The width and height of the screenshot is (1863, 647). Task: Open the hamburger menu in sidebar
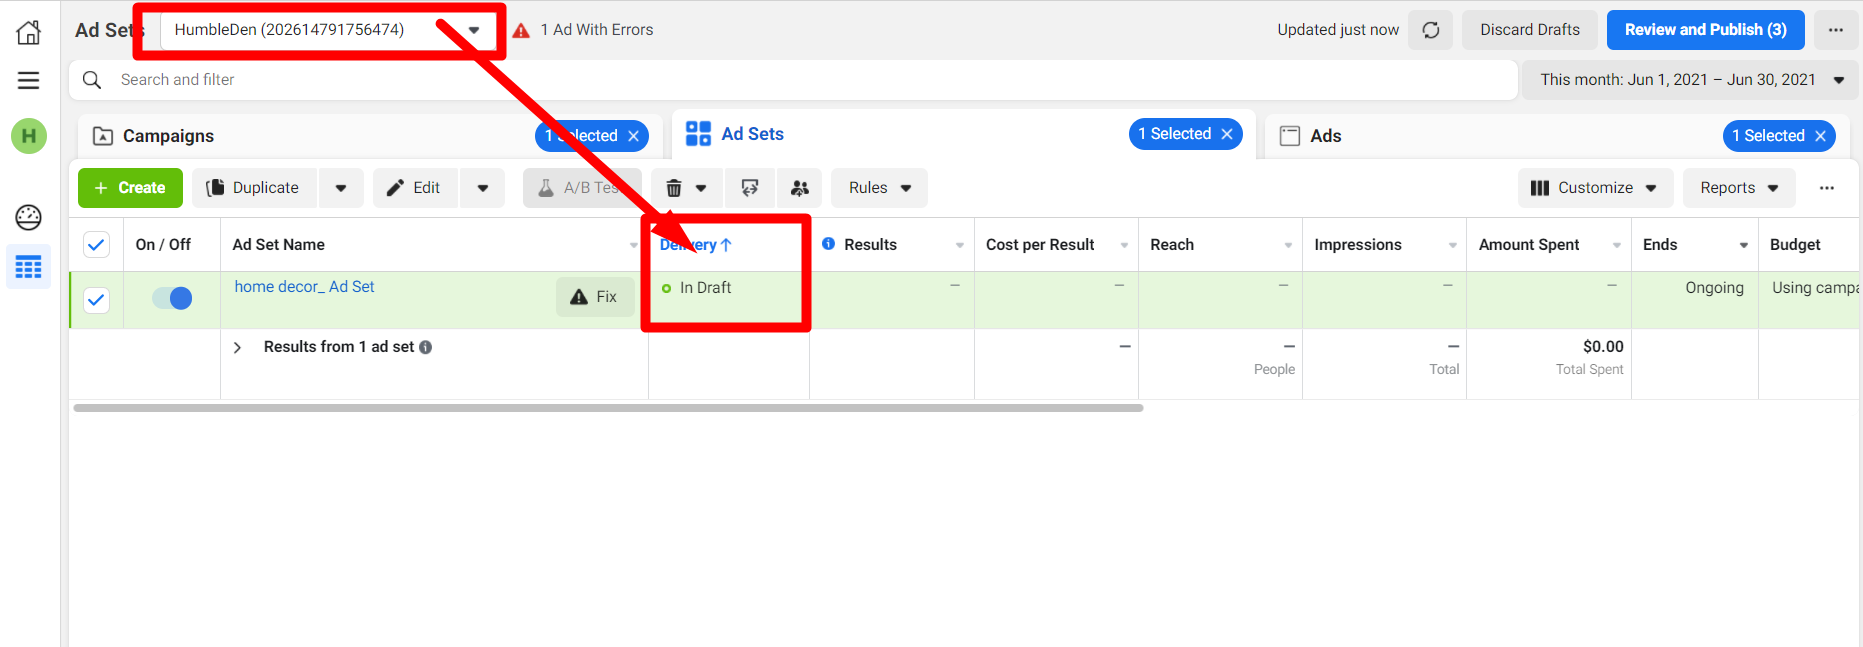(29, 80)
